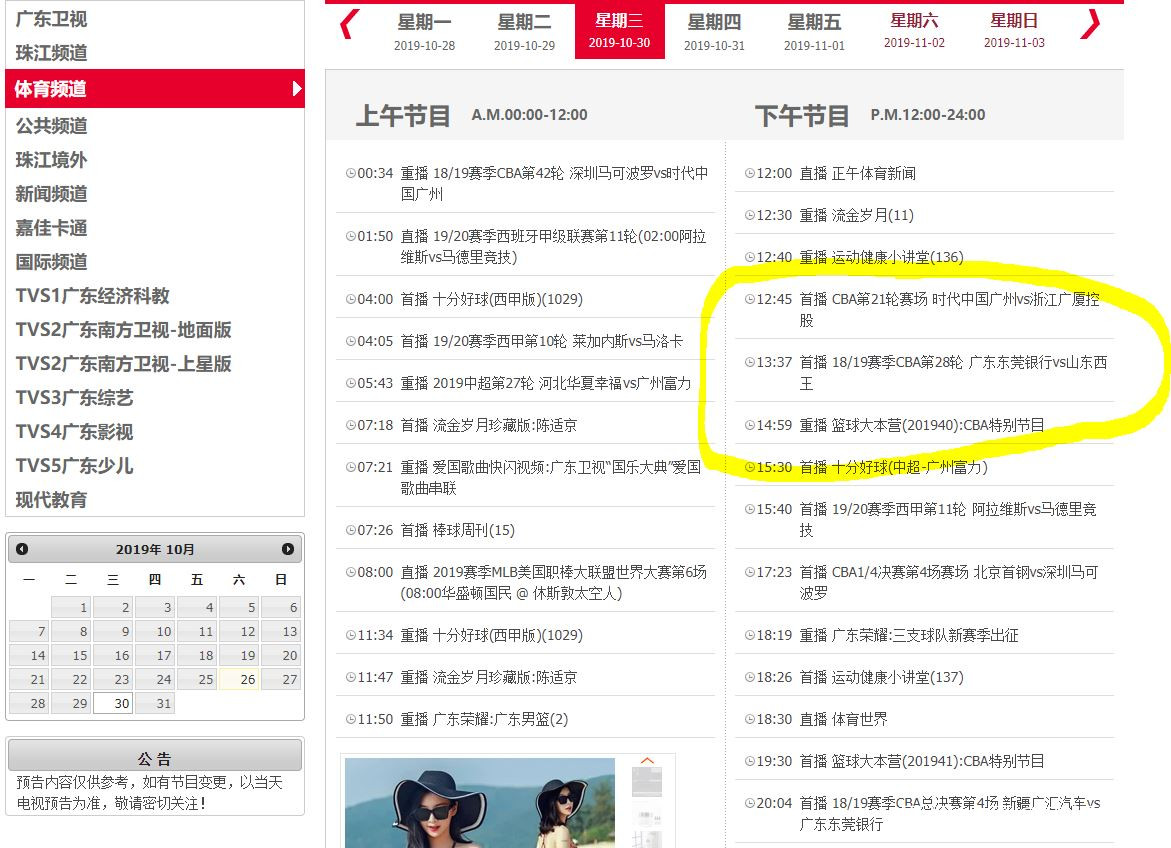The image size is (1171, 848).
Task: Click the sunhat women advertisement image
Action: click(479, 802)
